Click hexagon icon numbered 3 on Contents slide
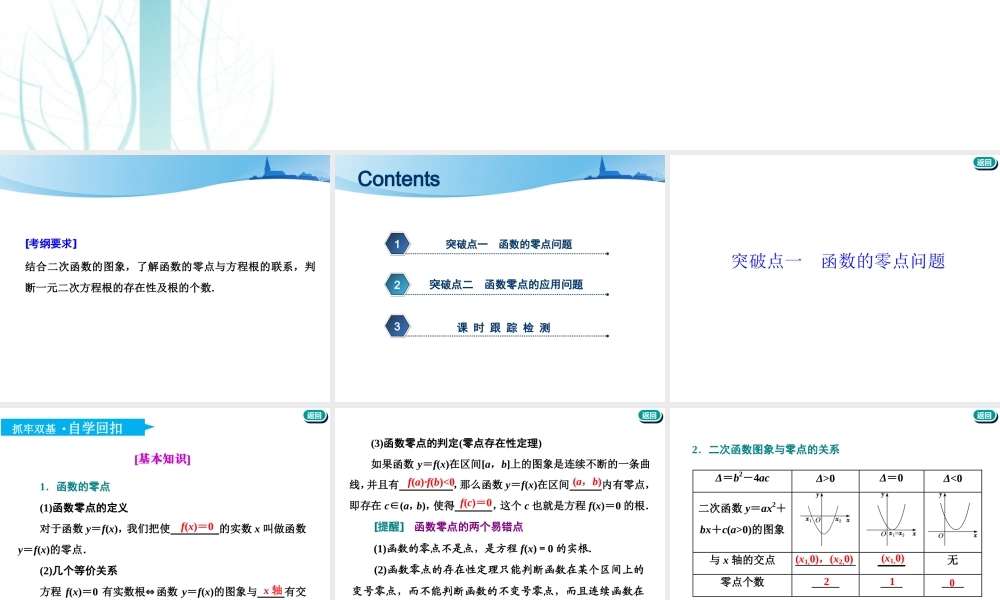The width and height of the screenshot is (1000, 600). (397, 326)
